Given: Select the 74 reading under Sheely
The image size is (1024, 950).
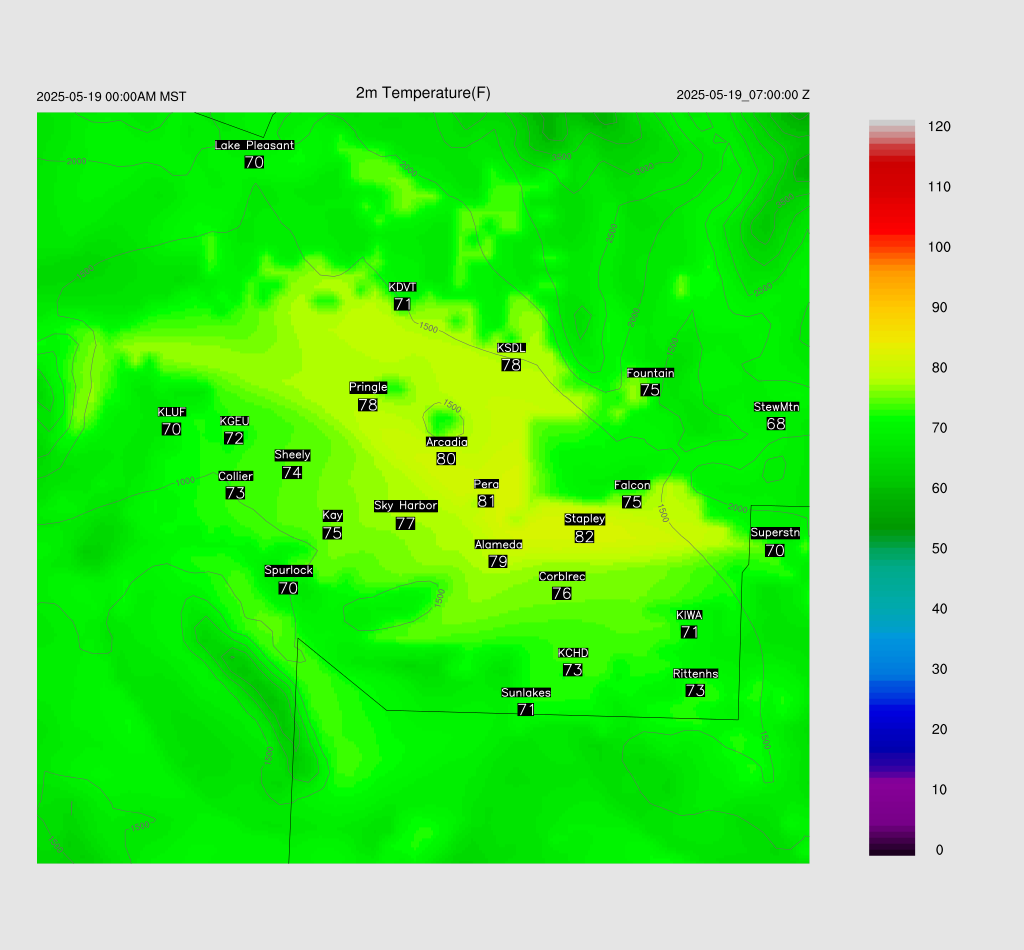Looking at the screenshot, I should (292, 473).
